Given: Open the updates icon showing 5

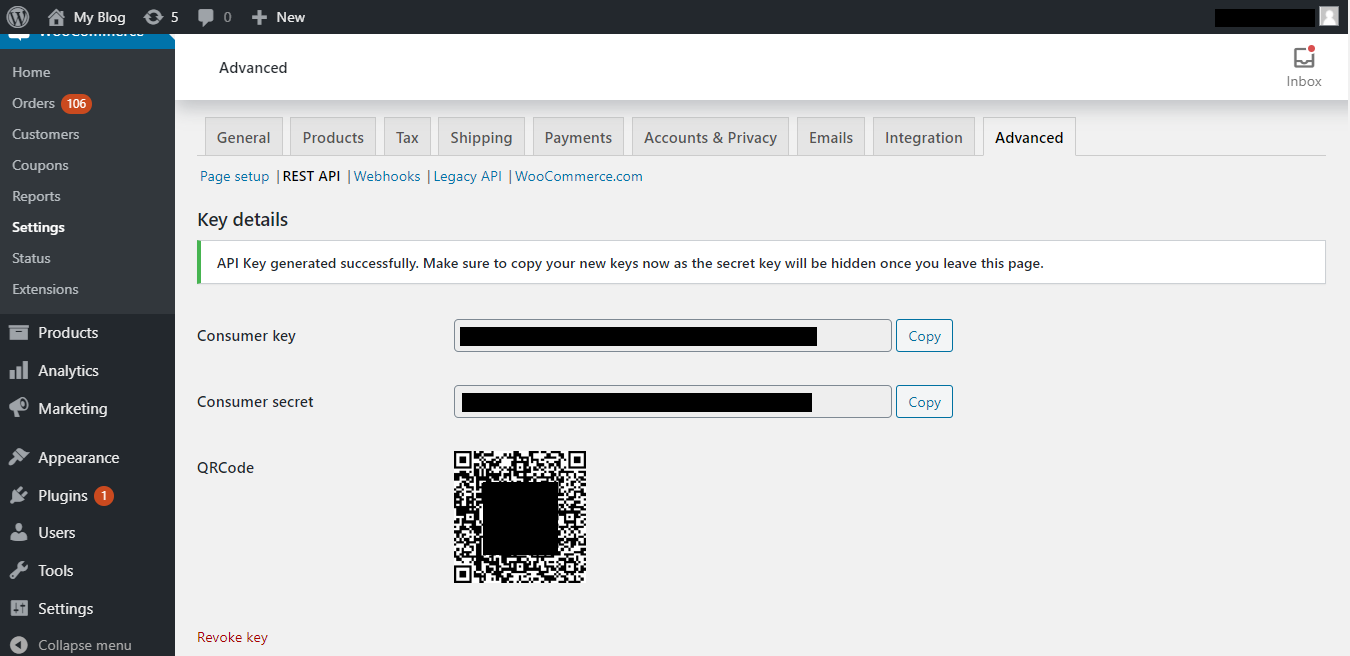Looking at the screenshot, I should (x=153, y=17).
